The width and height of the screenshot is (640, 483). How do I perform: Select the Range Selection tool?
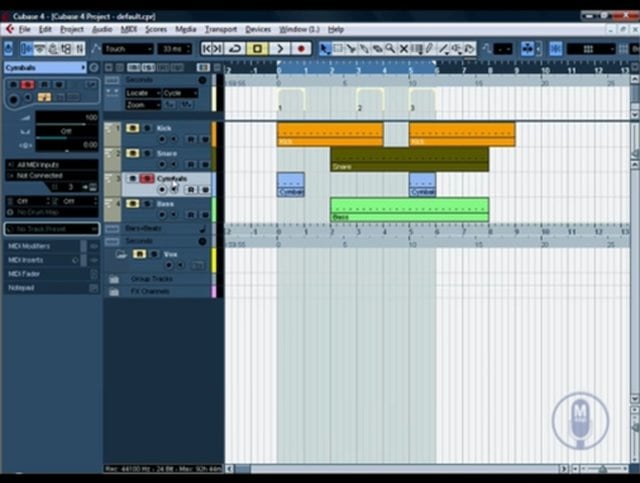click(338, 49)
